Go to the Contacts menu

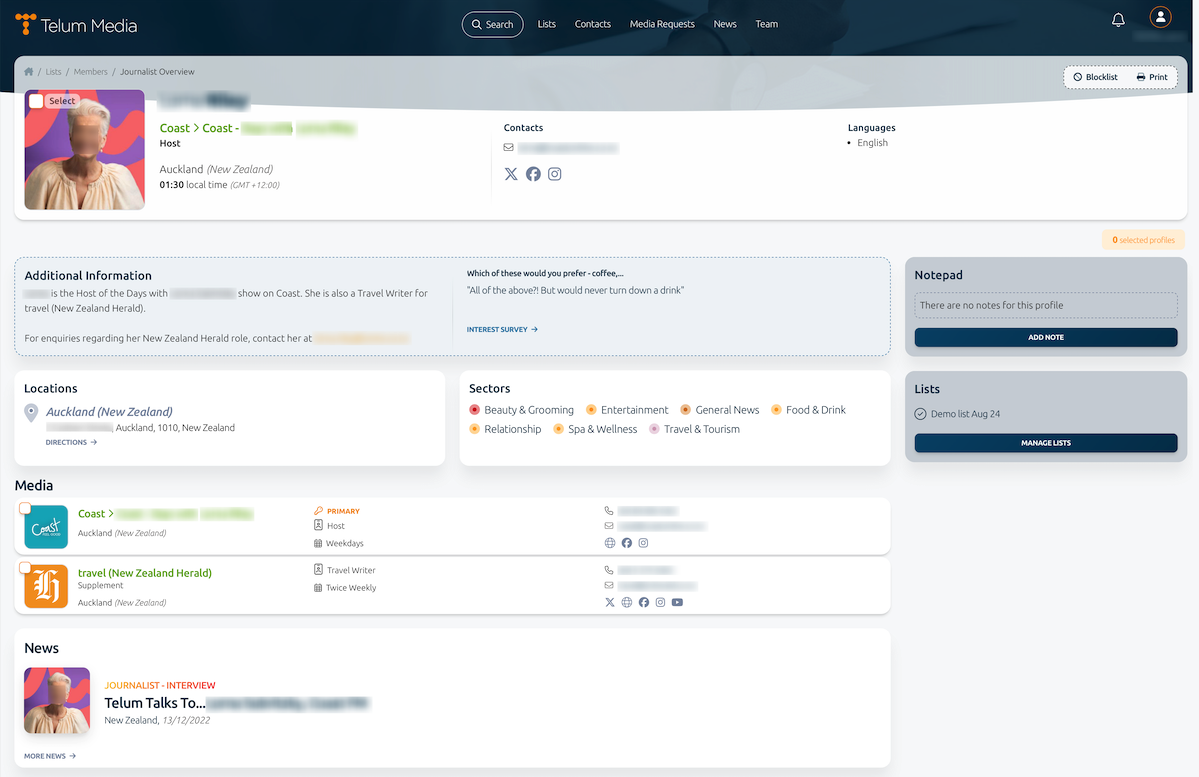592,24
